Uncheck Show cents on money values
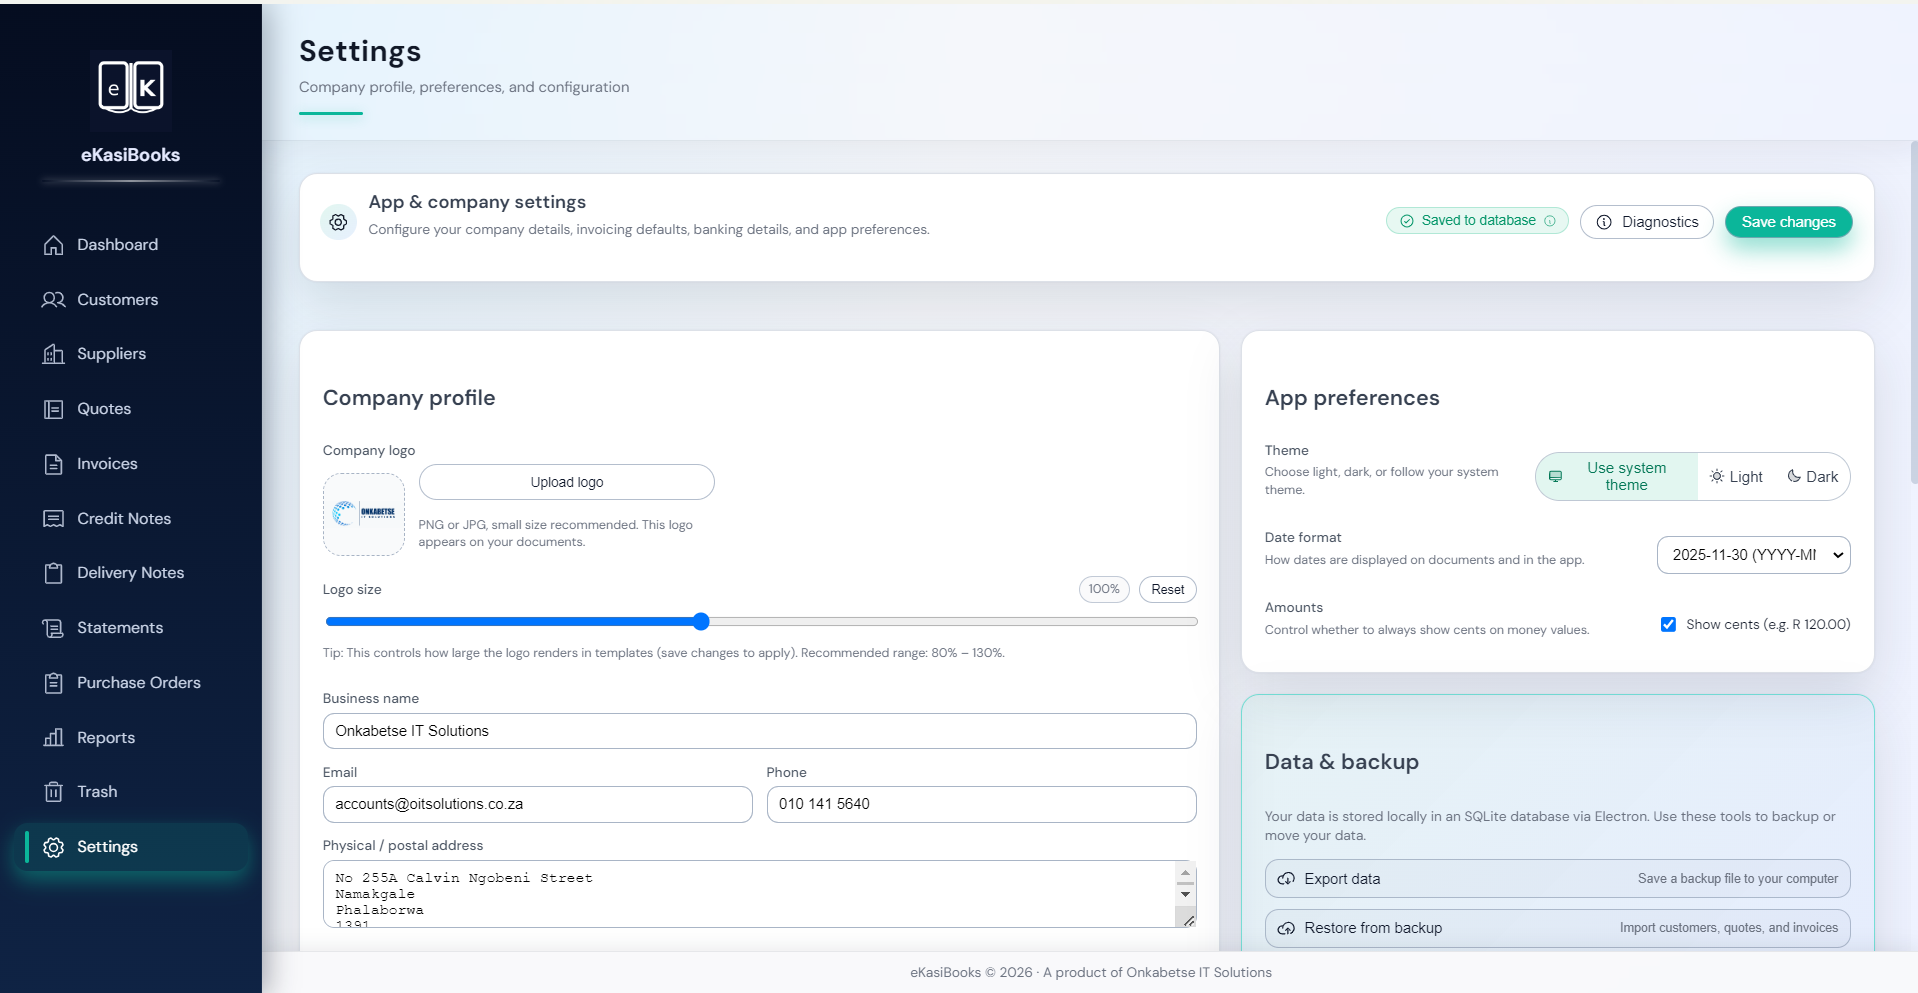1918x993 pixels. click(x=1667, y=623)
